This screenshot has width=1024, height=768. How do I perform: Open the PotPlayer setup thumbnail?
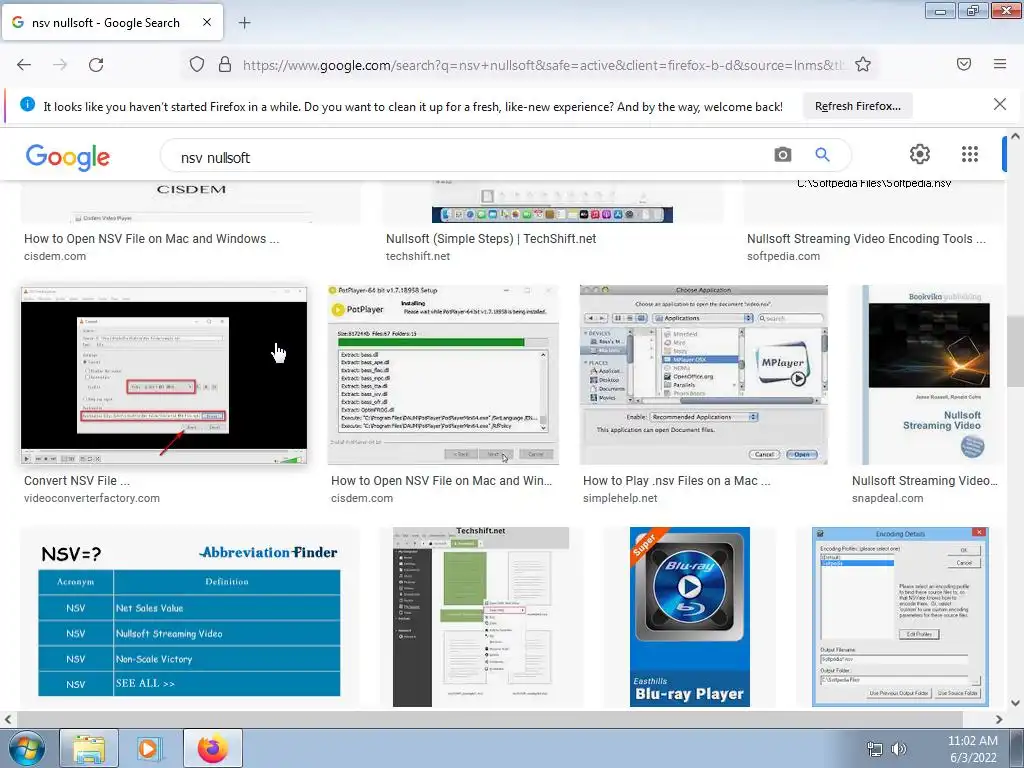pyautogui.click(x=443, y=375)
